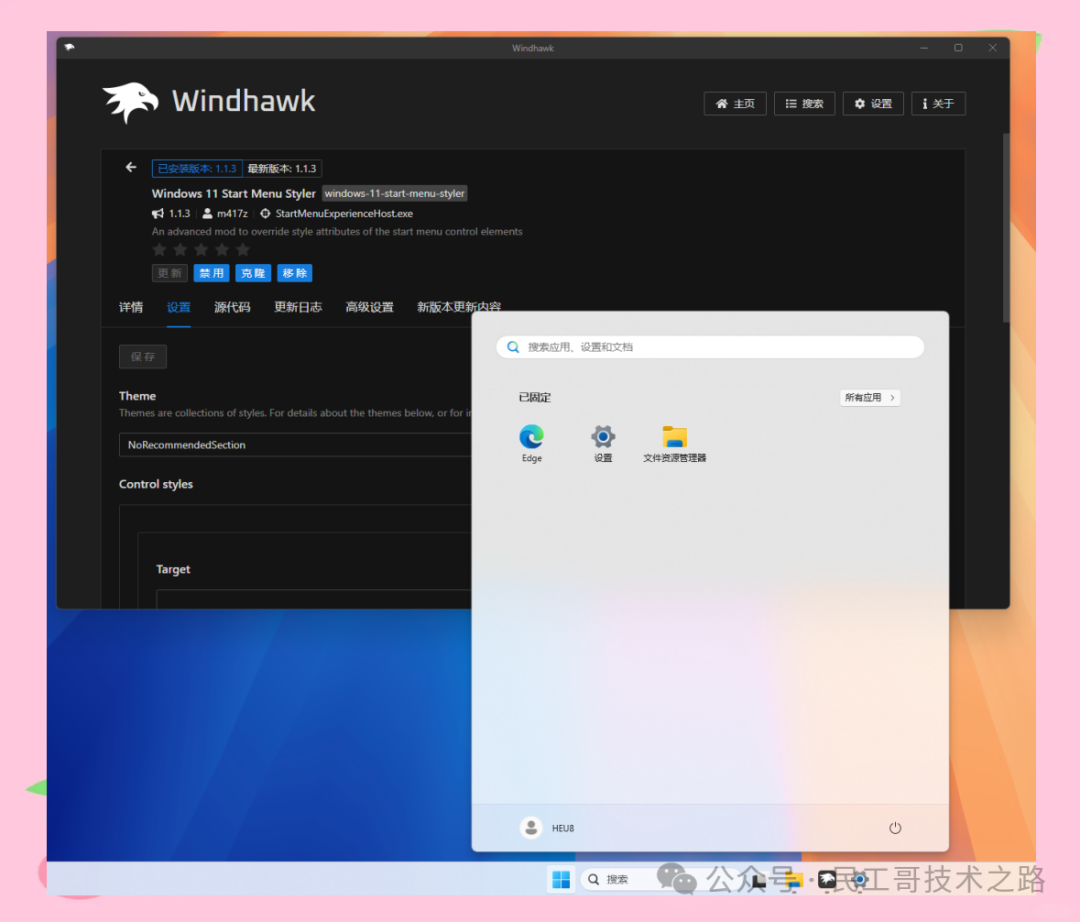Click the 保存 save button

click(143, 357)
